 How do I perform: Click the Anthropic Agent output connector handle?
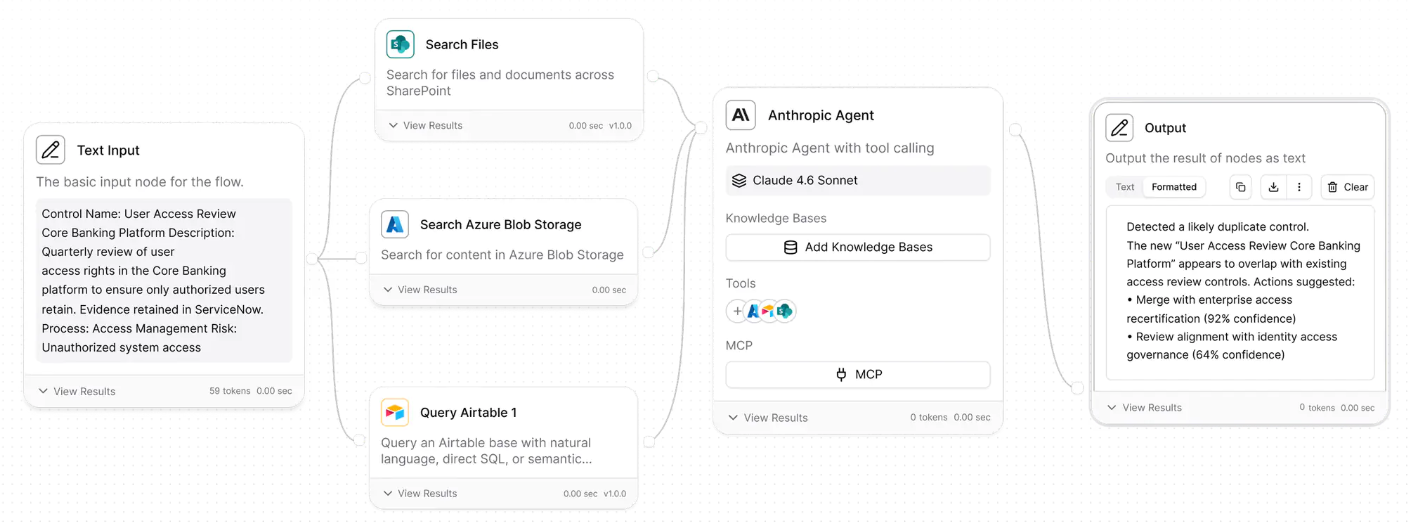point(1014,129)
